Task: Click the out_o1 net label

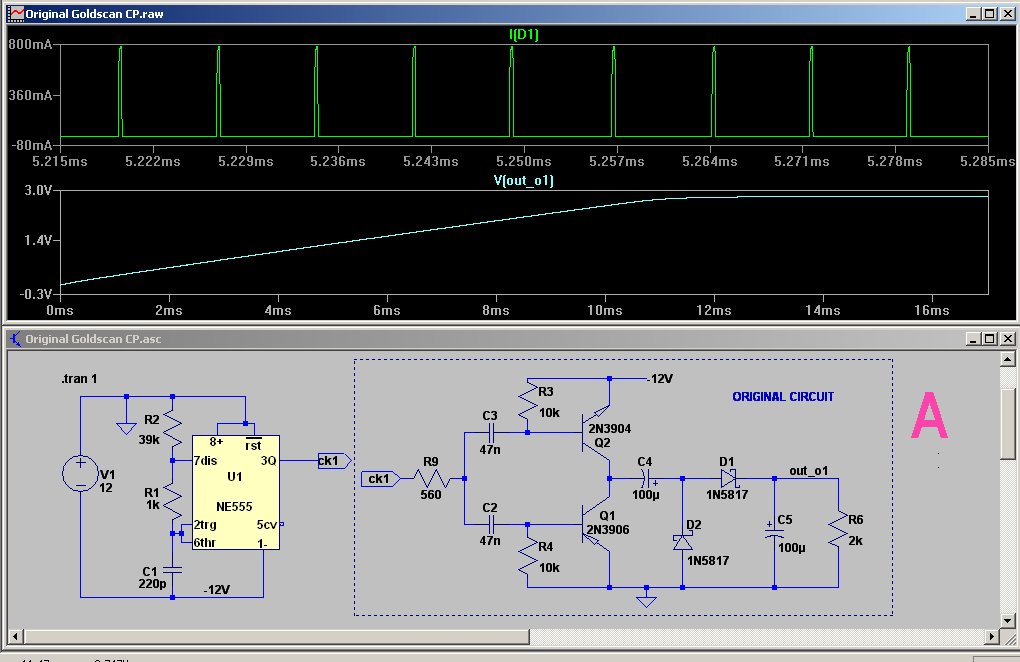Action: point(808,470)
